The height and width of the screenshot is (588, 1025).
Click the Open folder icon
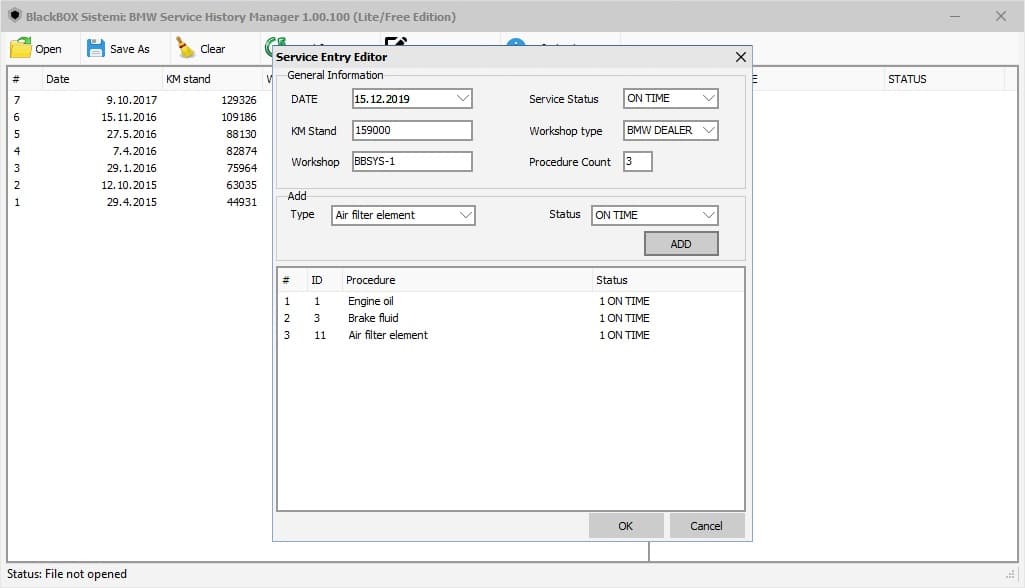click(21, 48)
